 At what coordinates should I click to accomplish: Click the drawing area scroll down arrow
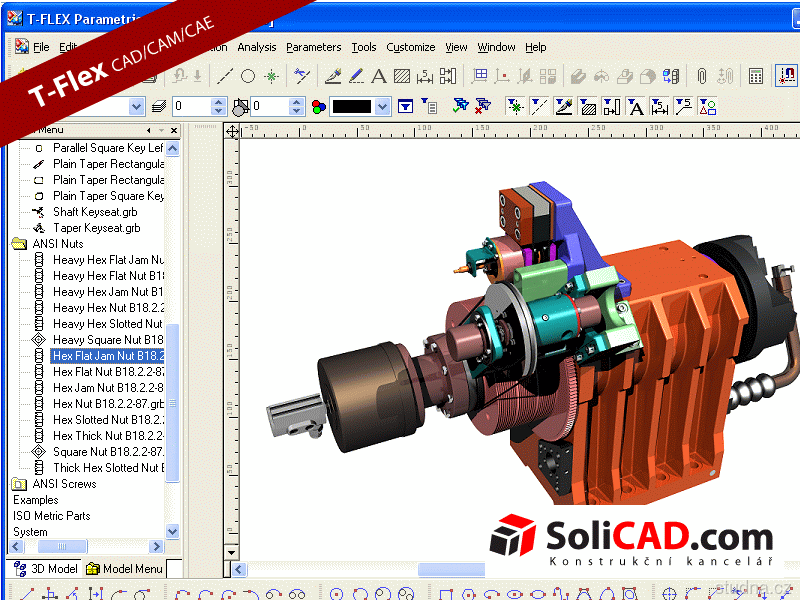(x=231, y=553)
